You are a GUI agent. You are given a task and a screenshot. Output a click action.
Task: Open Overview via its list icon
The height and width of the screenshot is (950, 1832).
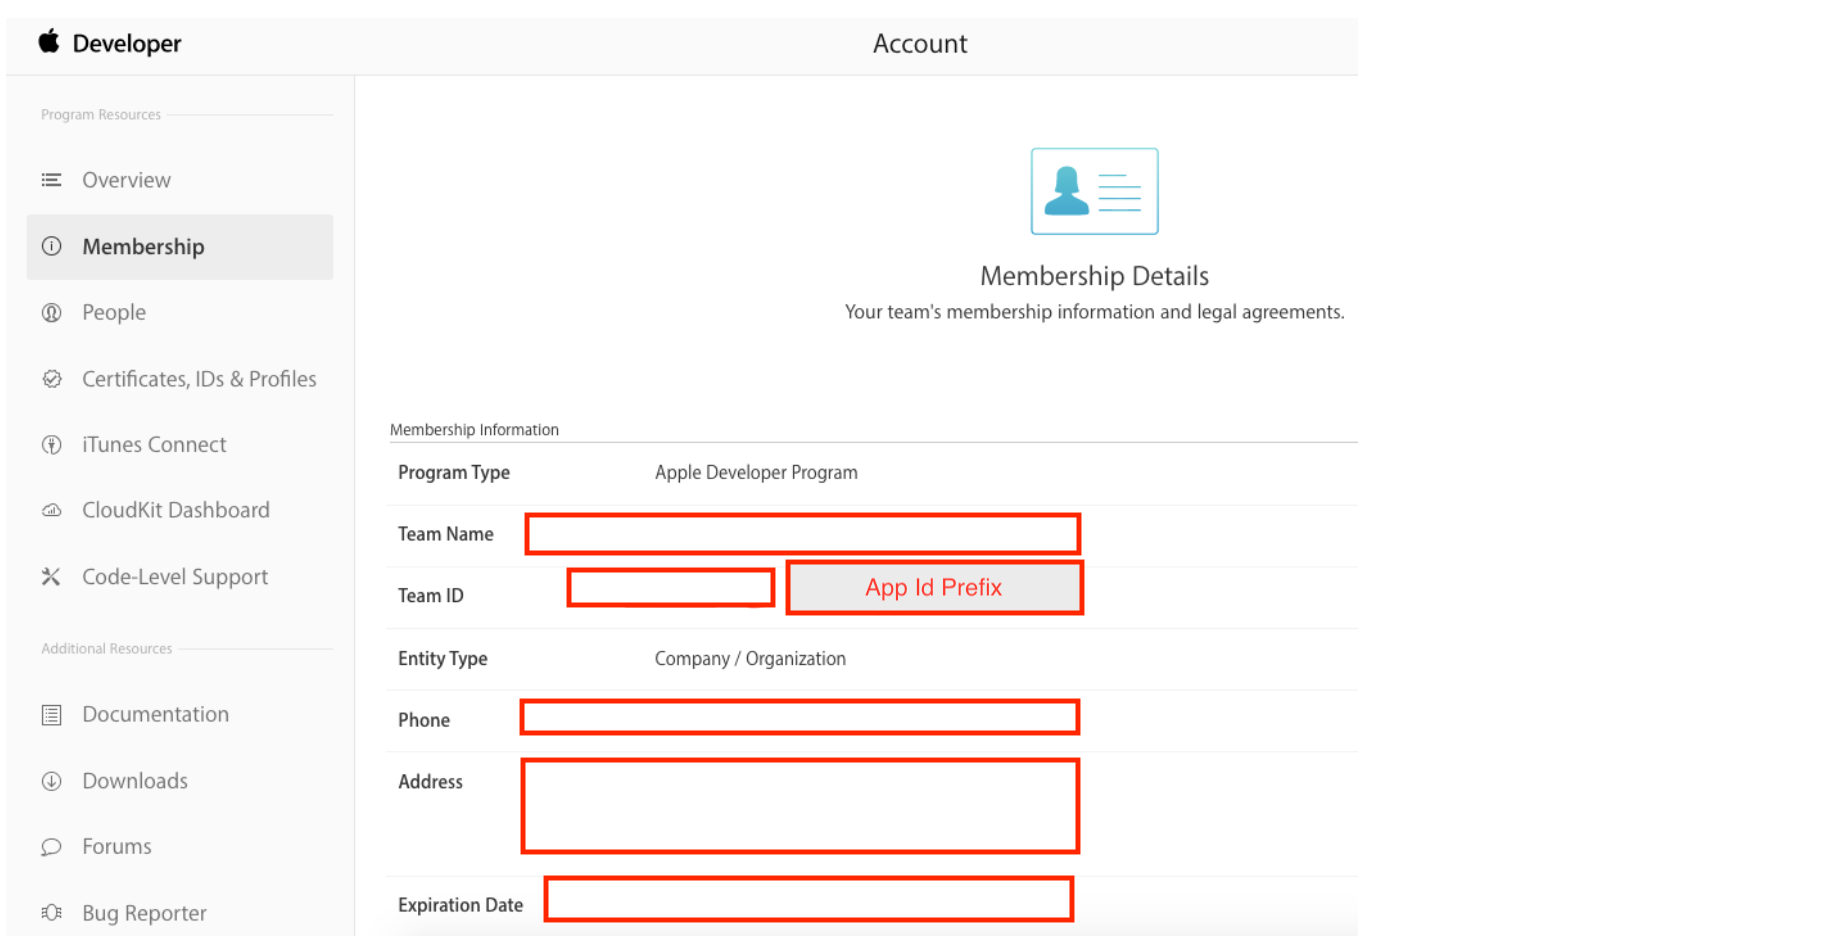[x=51, y=180]
